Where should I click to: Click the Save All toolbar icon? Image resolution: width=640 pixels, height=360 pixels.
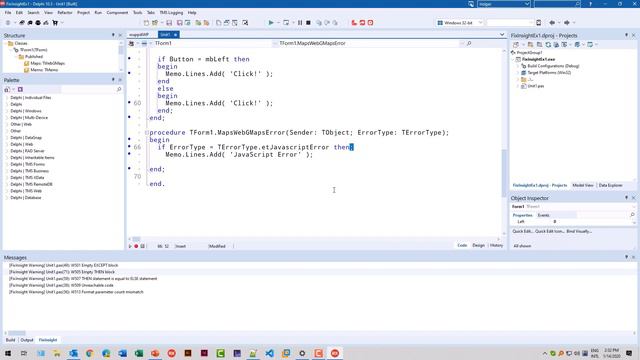pos(180,23)
